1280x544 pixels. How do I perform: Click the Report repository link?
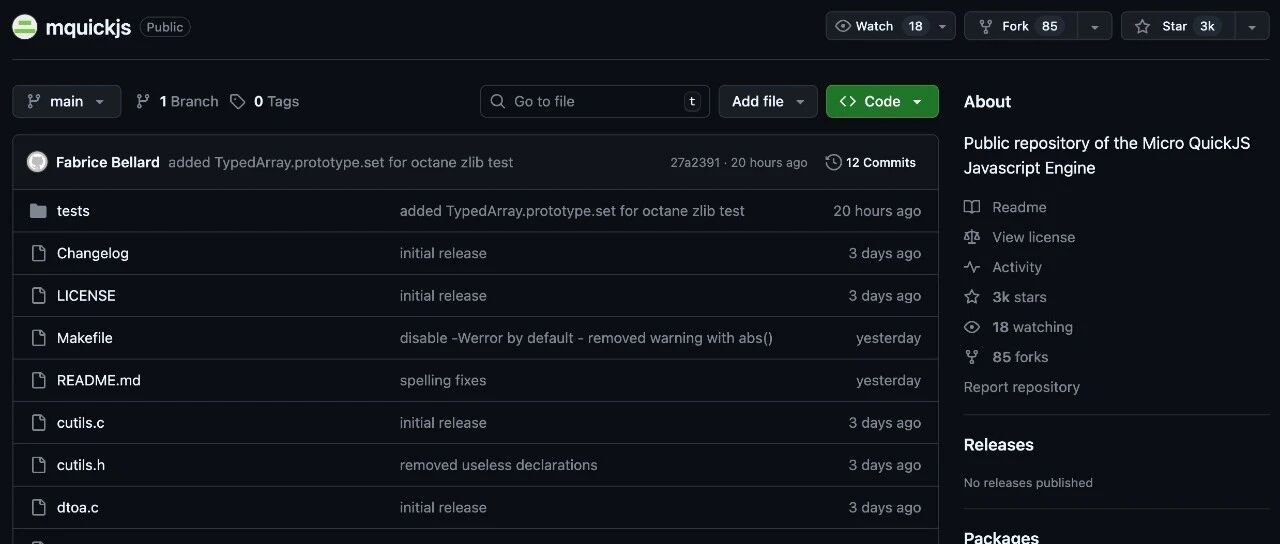pyautogui.click(x=1021, y=387)
